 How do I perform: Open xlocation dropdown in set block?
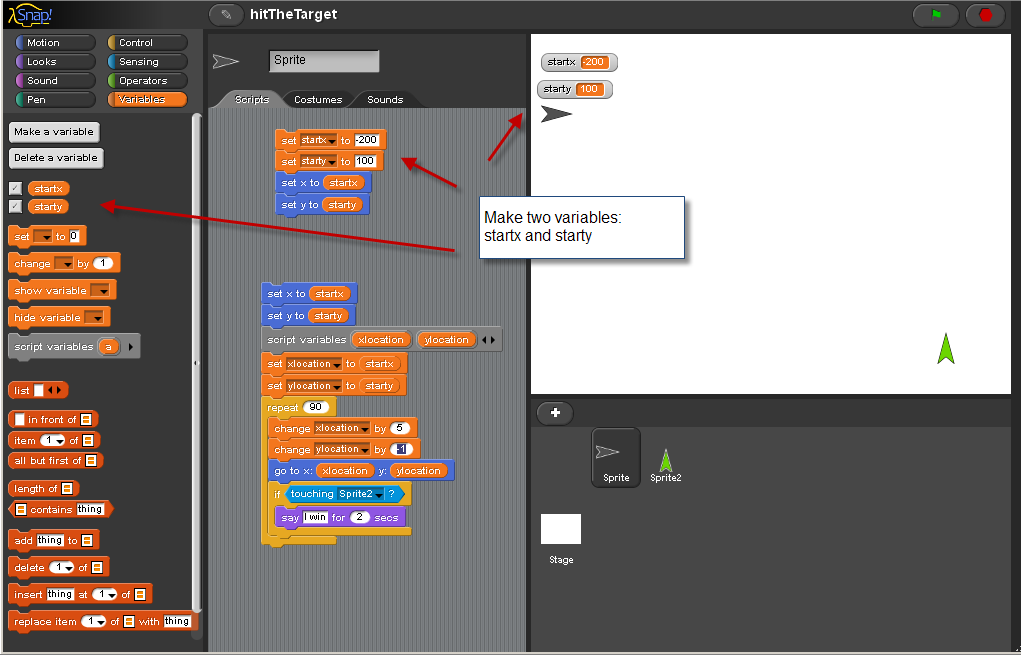337,365
